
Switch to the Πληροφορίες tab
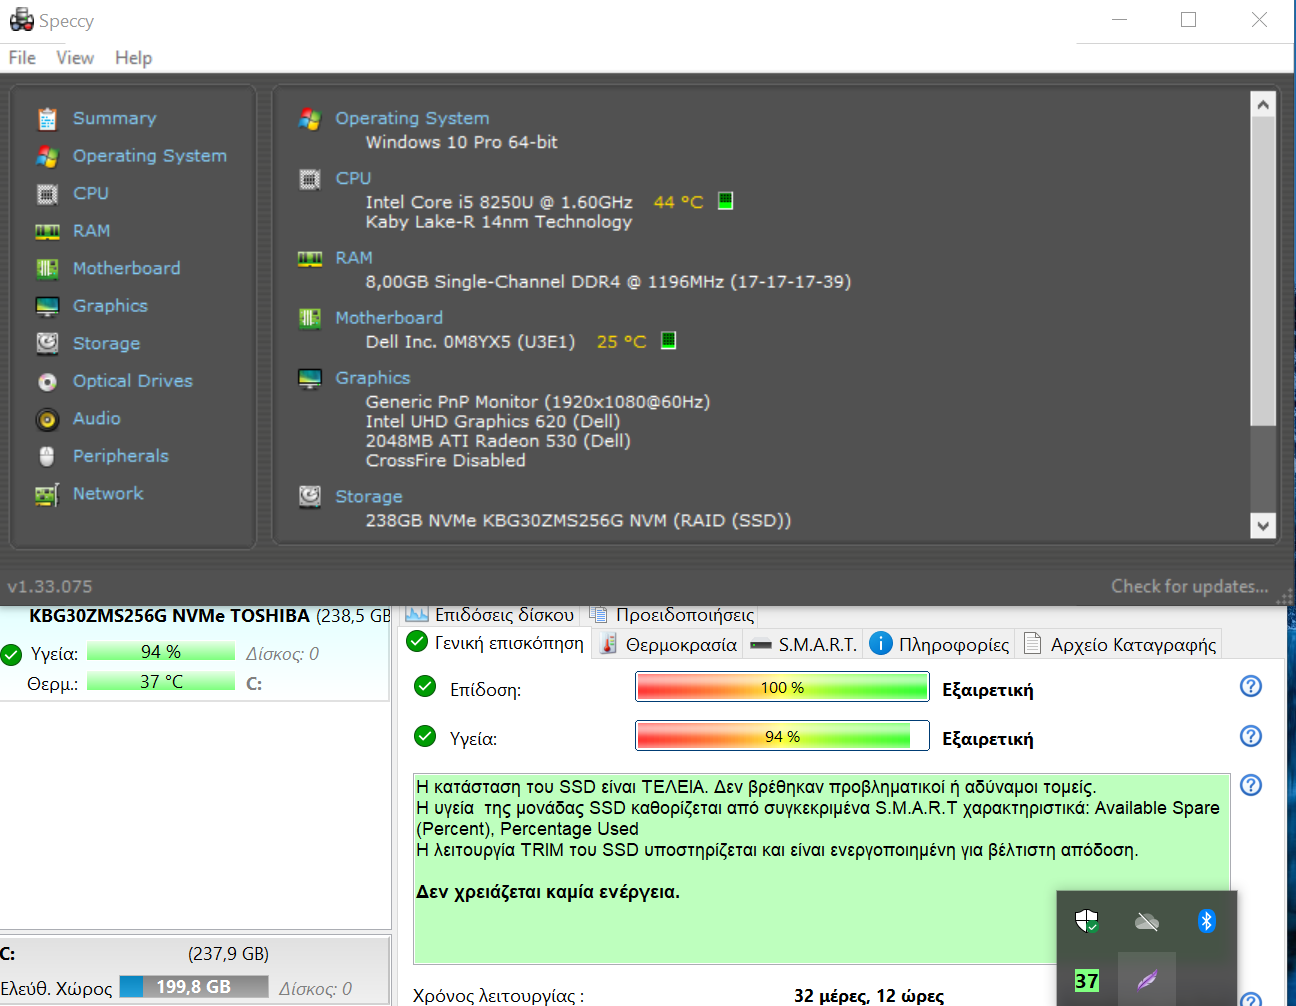939,645
